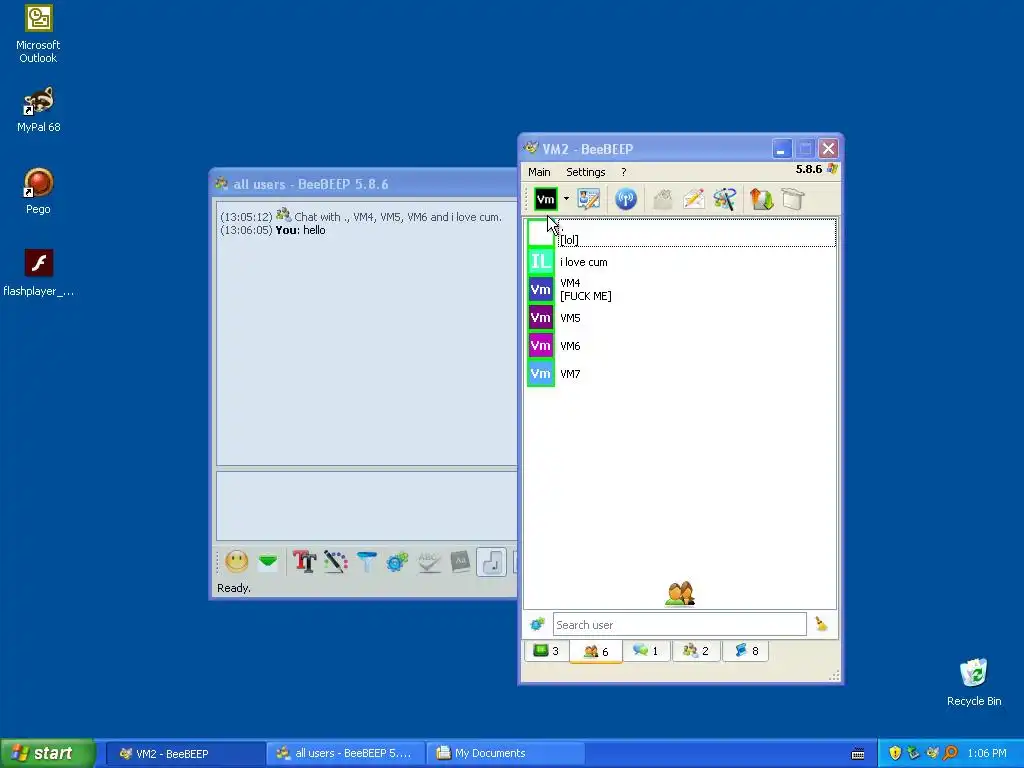The image size is (1024, 768).
Task: Open the edit profile icon in BeeBEEP toolbar
Action: pyautogui.click(x=588, y=199)
